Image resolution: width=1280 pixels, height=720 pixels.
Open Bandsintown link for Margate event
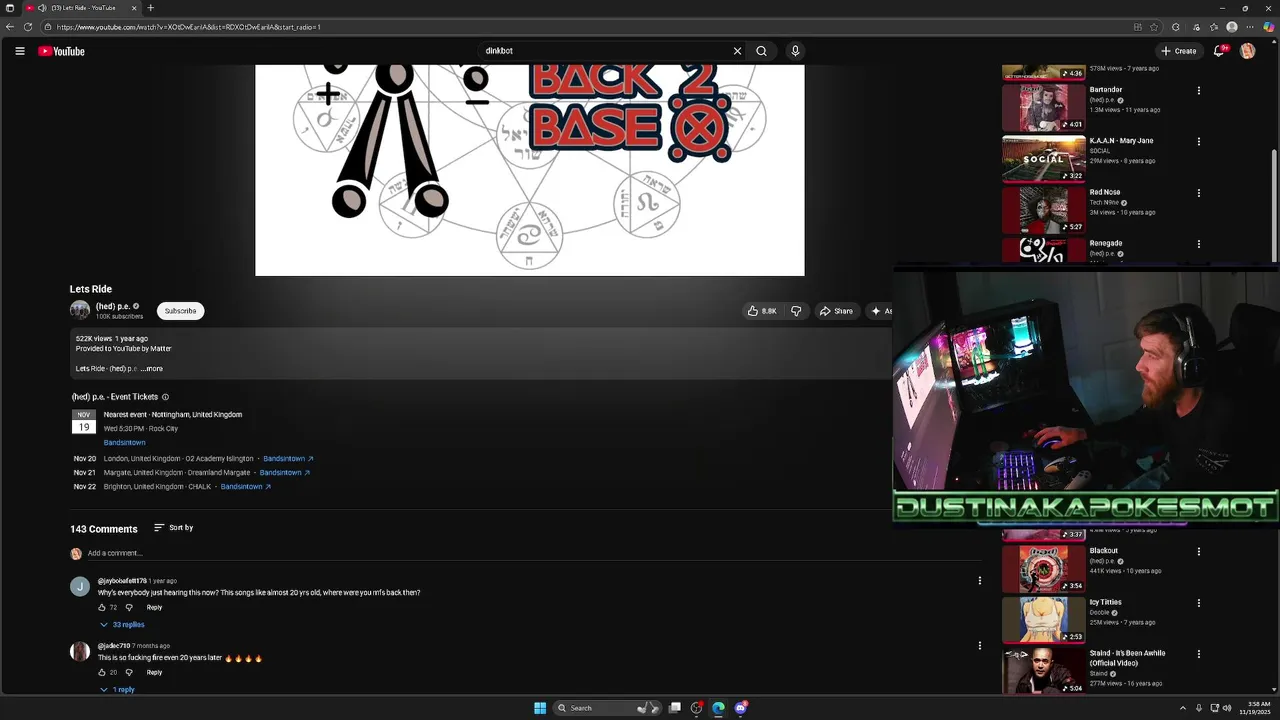[284, 472]
